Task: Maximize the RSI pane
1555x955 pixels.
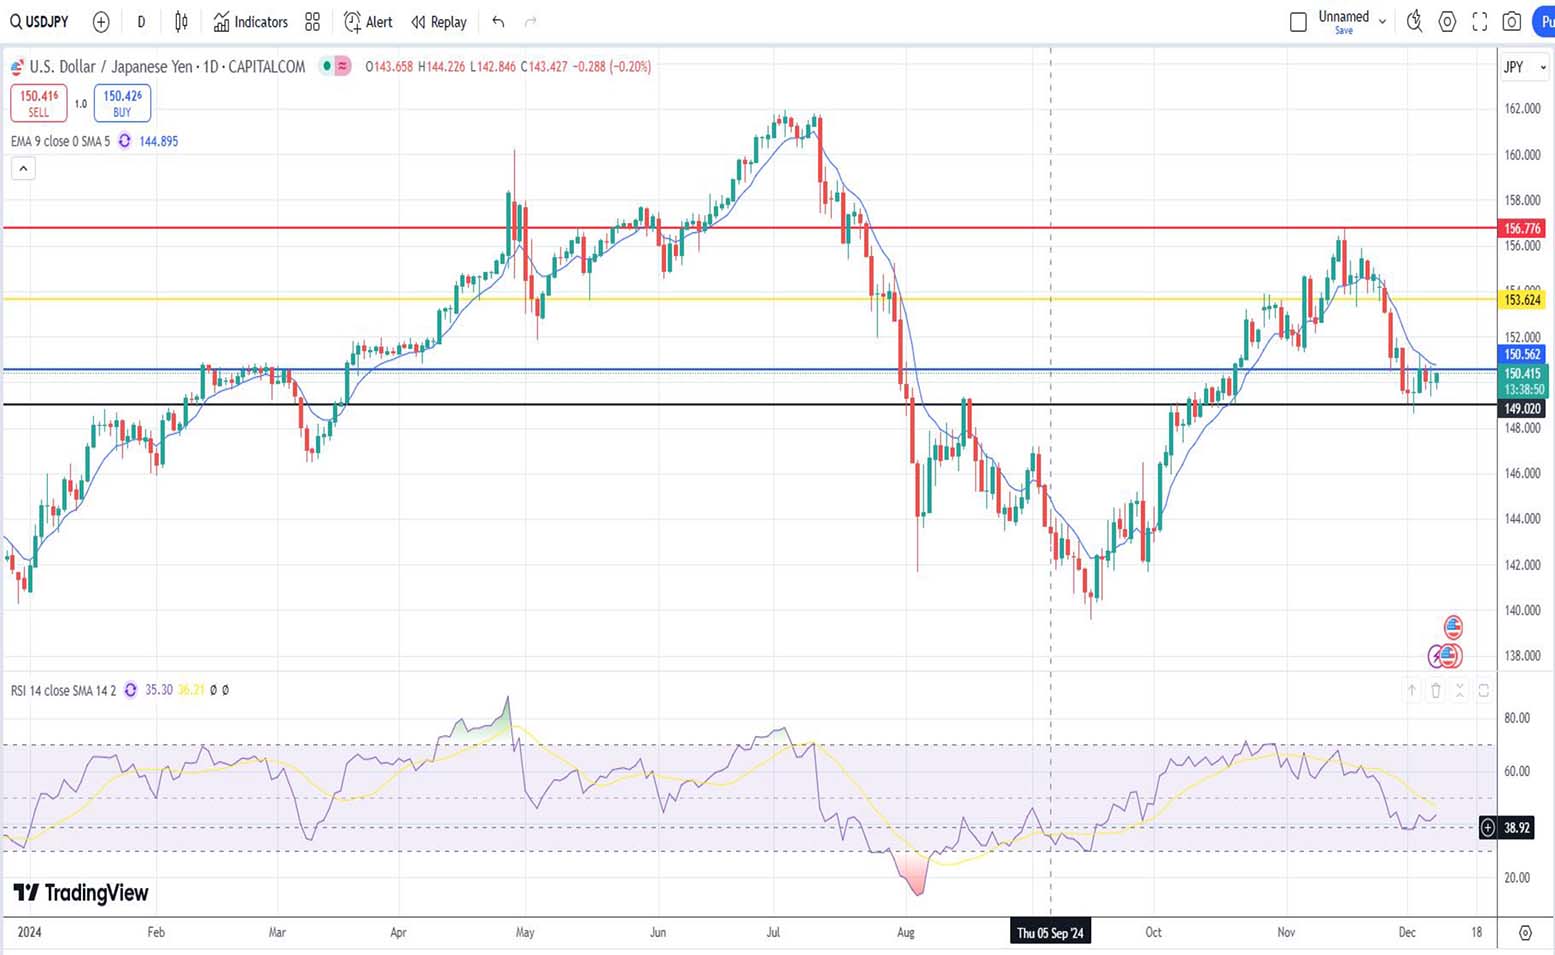Action: point(1483,690)
